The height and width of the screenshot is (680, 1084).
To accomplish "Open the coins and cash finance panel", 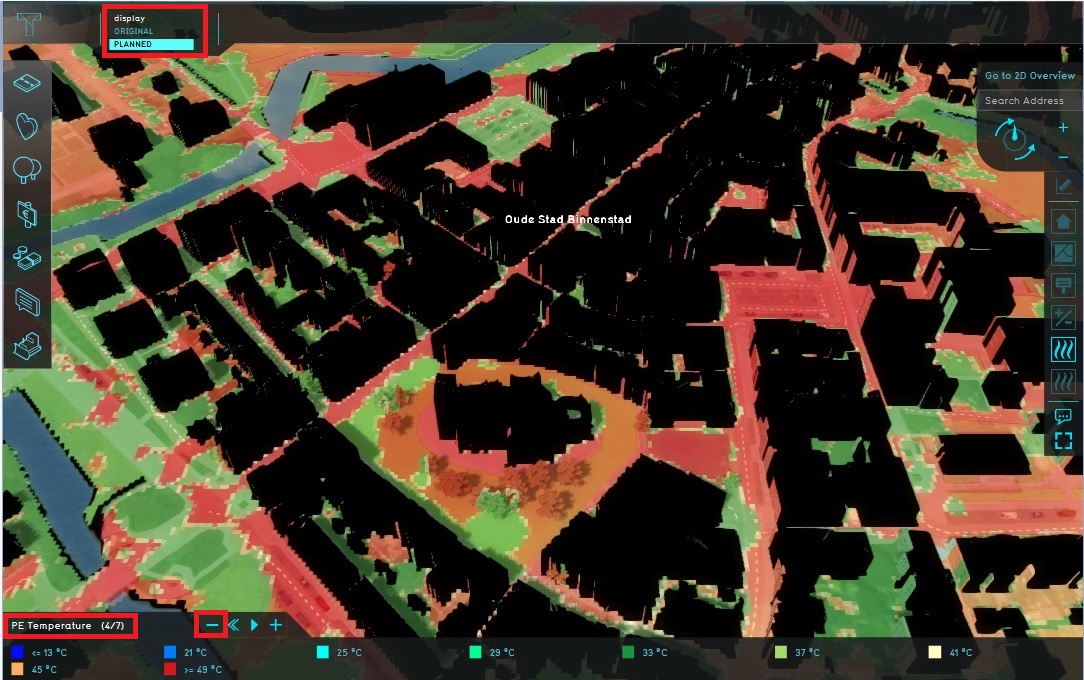I will 27,256.
